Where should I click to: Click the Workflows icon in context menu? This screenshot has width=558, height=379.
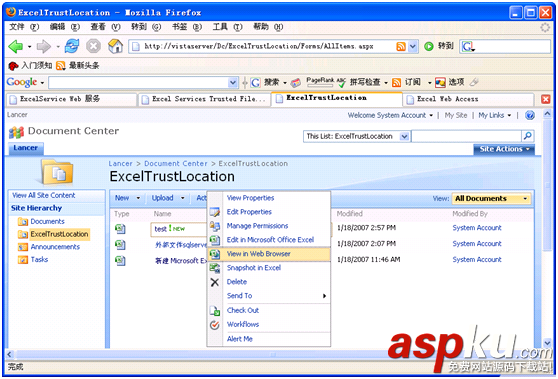tap(215, 325)
